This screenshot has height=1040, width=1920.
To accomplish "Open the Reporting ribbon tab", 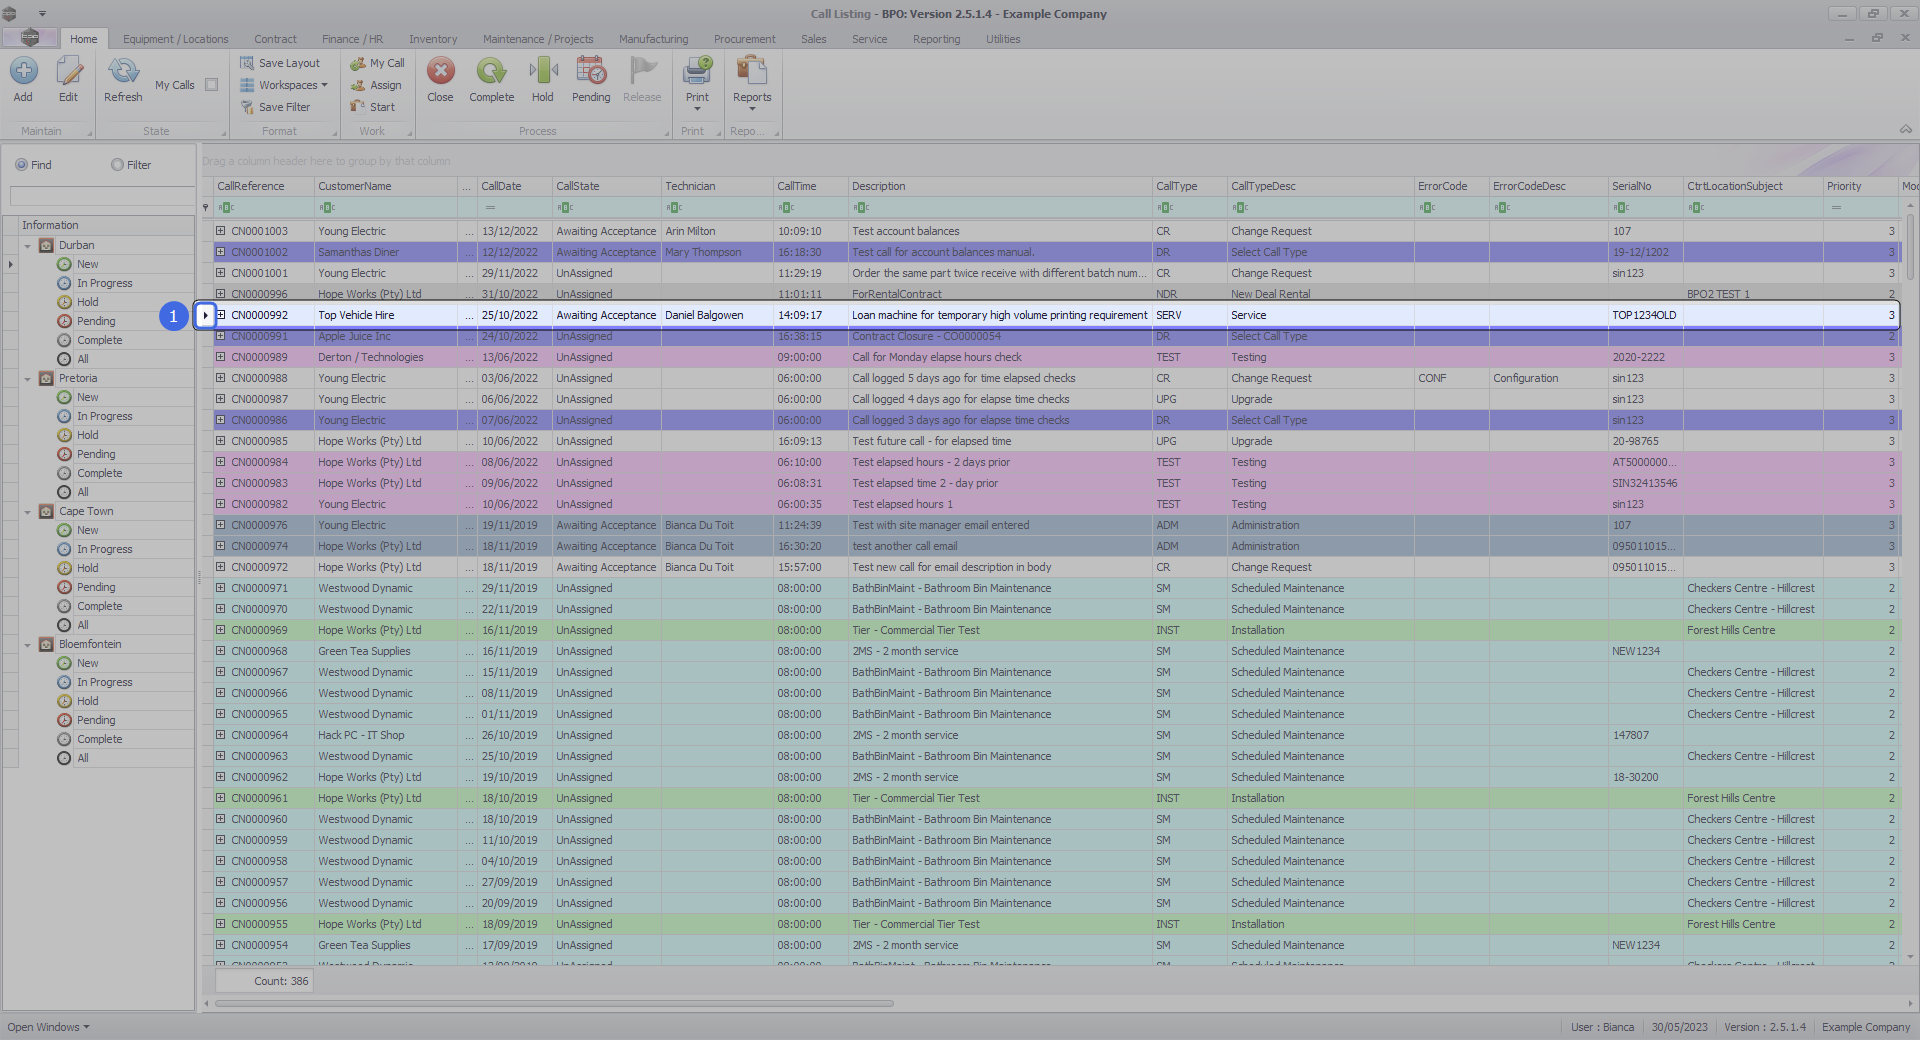I will (936, 39).
